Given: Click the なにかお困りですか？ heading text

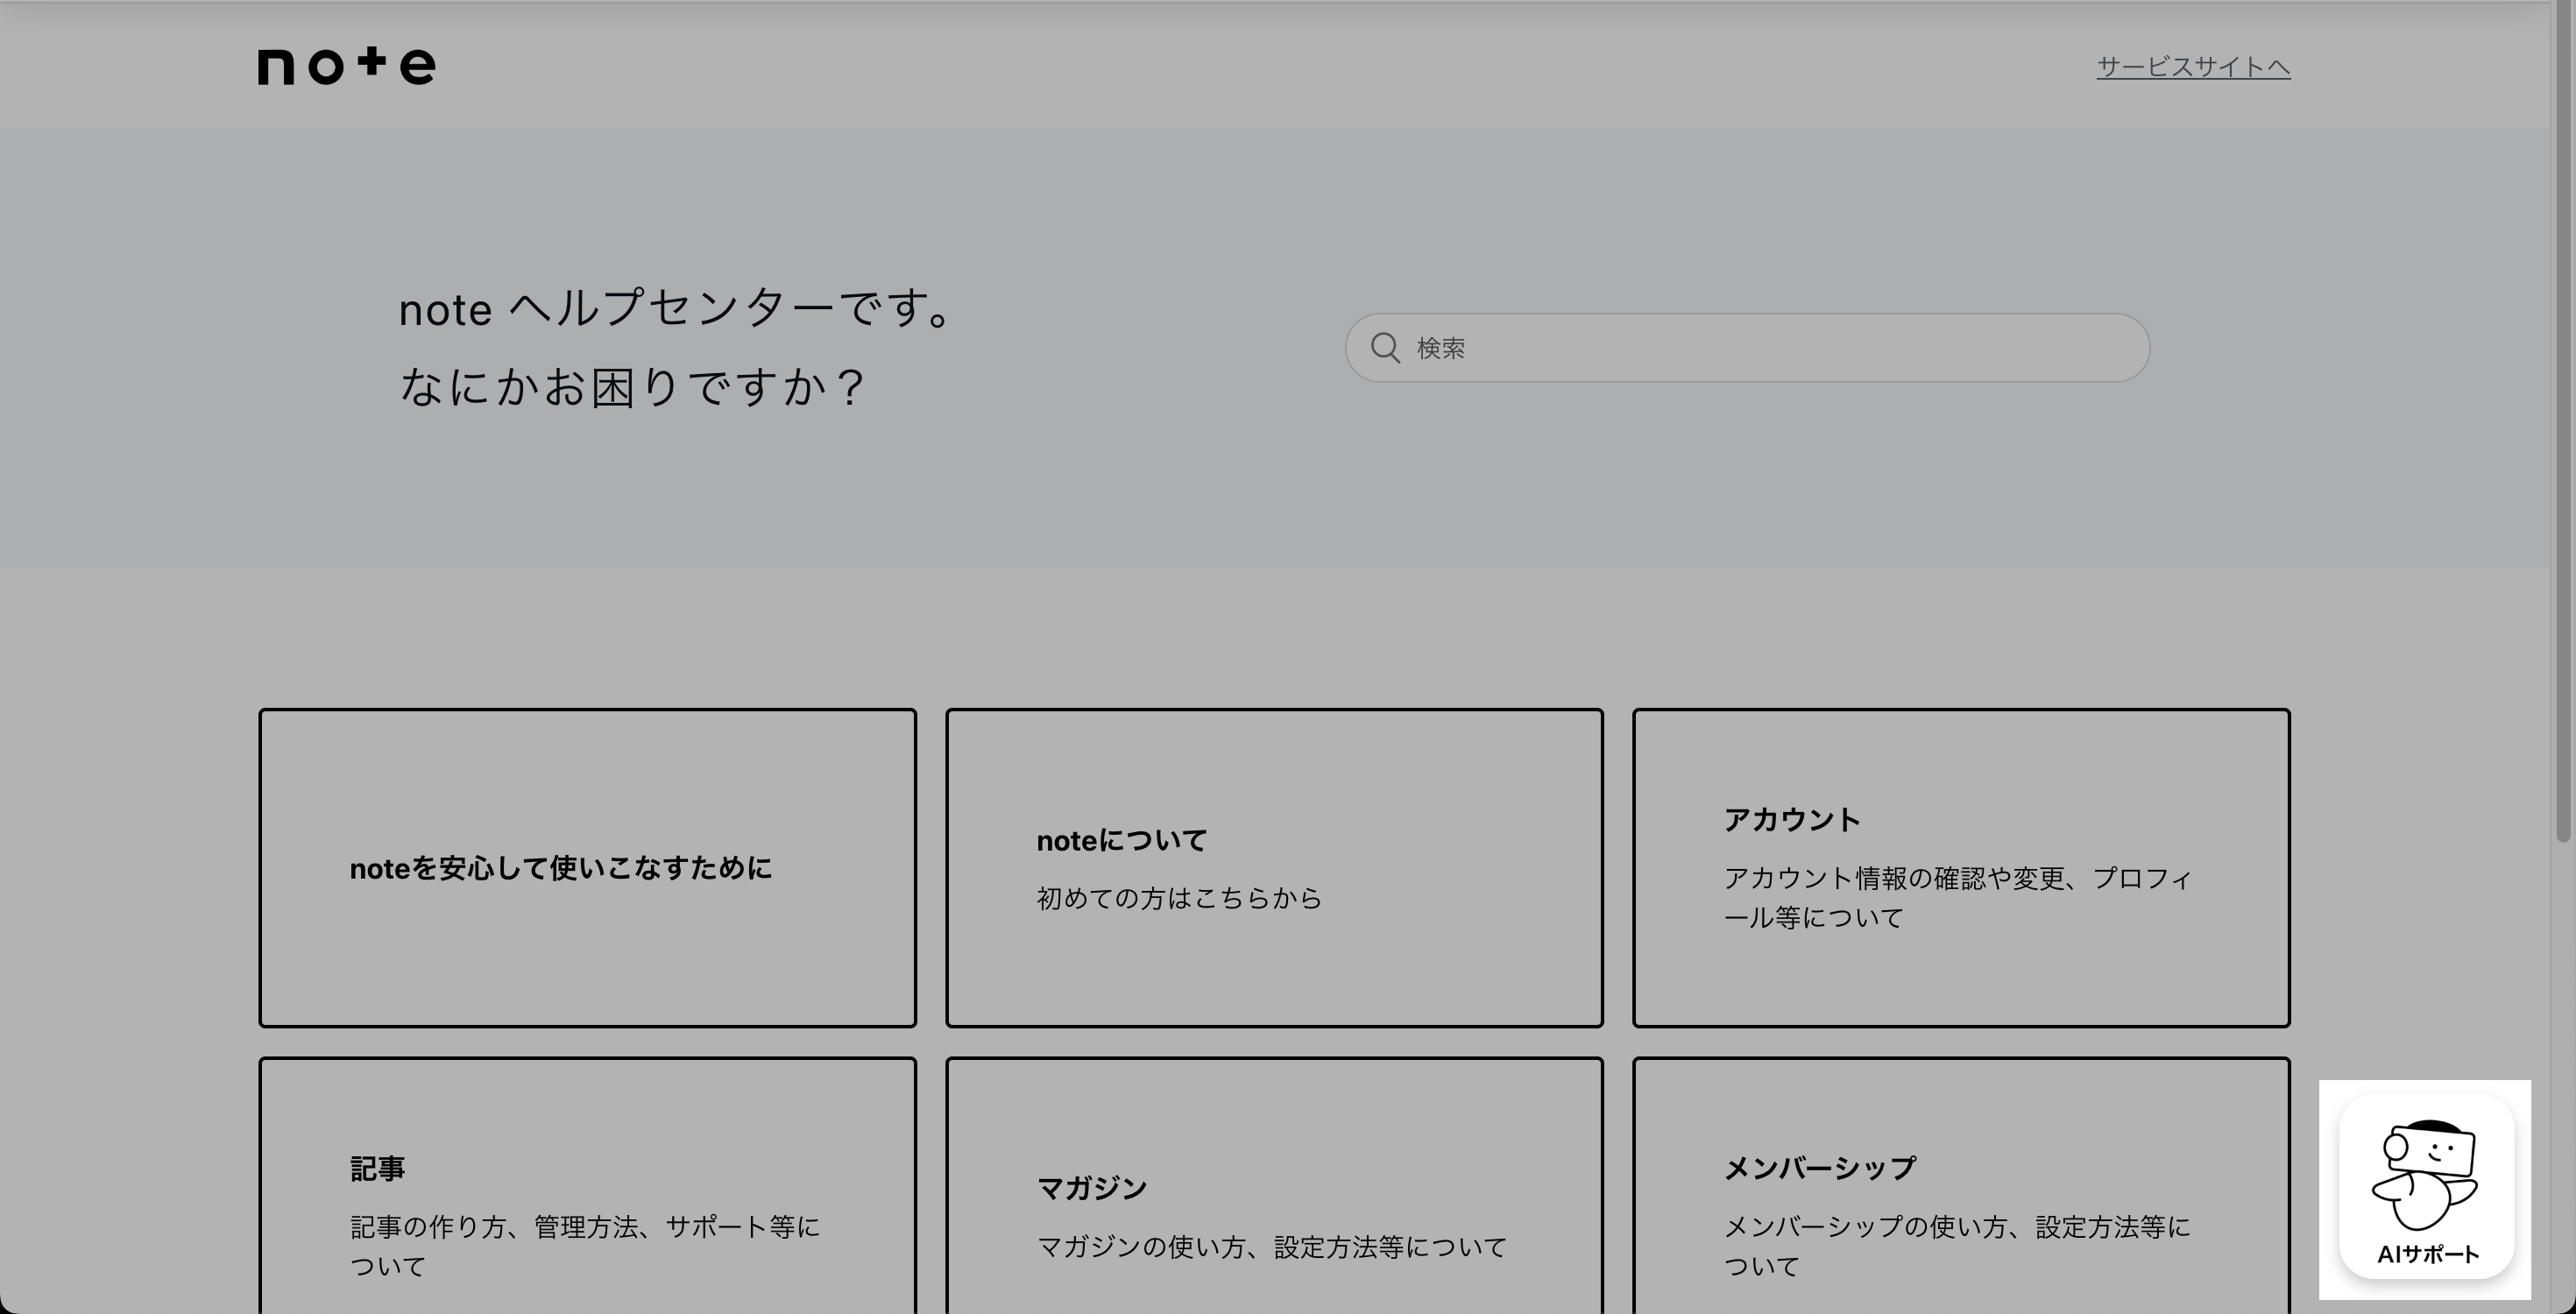Looking at the screenshot, I should pyautogui.click(x=632, y=386).
